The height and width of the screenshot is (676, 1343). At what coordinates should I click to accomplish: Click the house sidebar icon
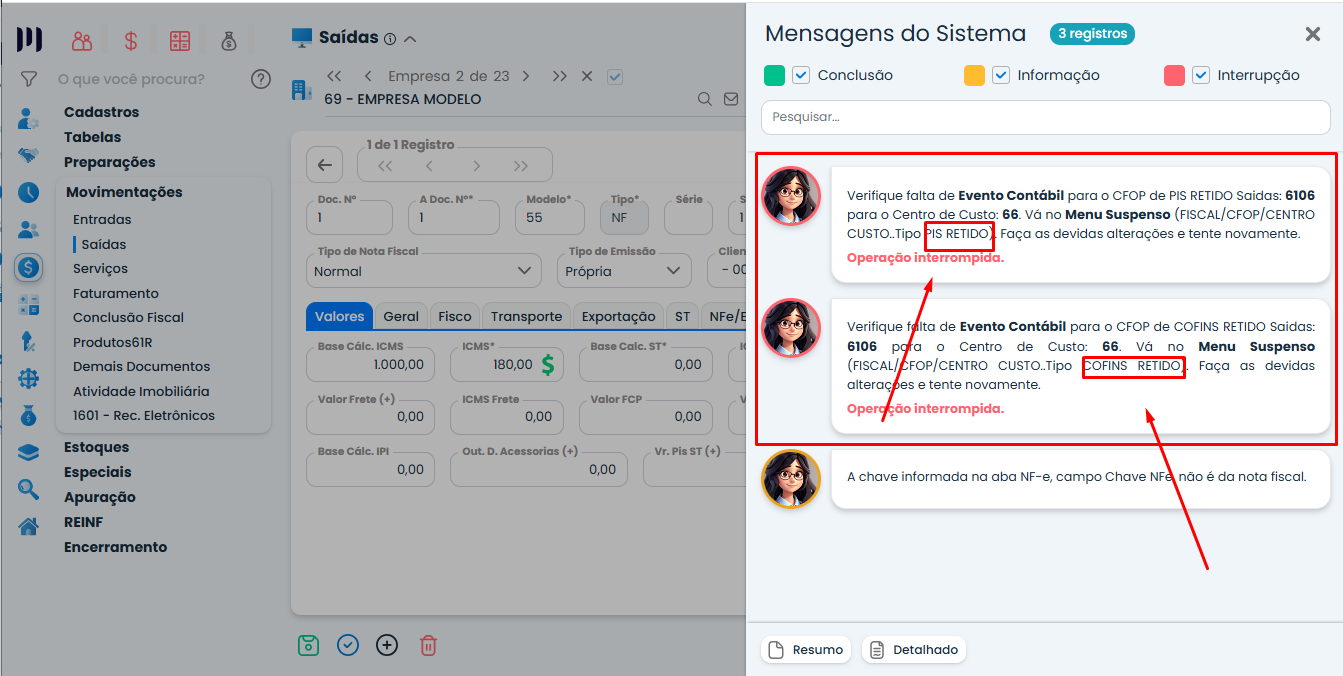tap(28, 526)
